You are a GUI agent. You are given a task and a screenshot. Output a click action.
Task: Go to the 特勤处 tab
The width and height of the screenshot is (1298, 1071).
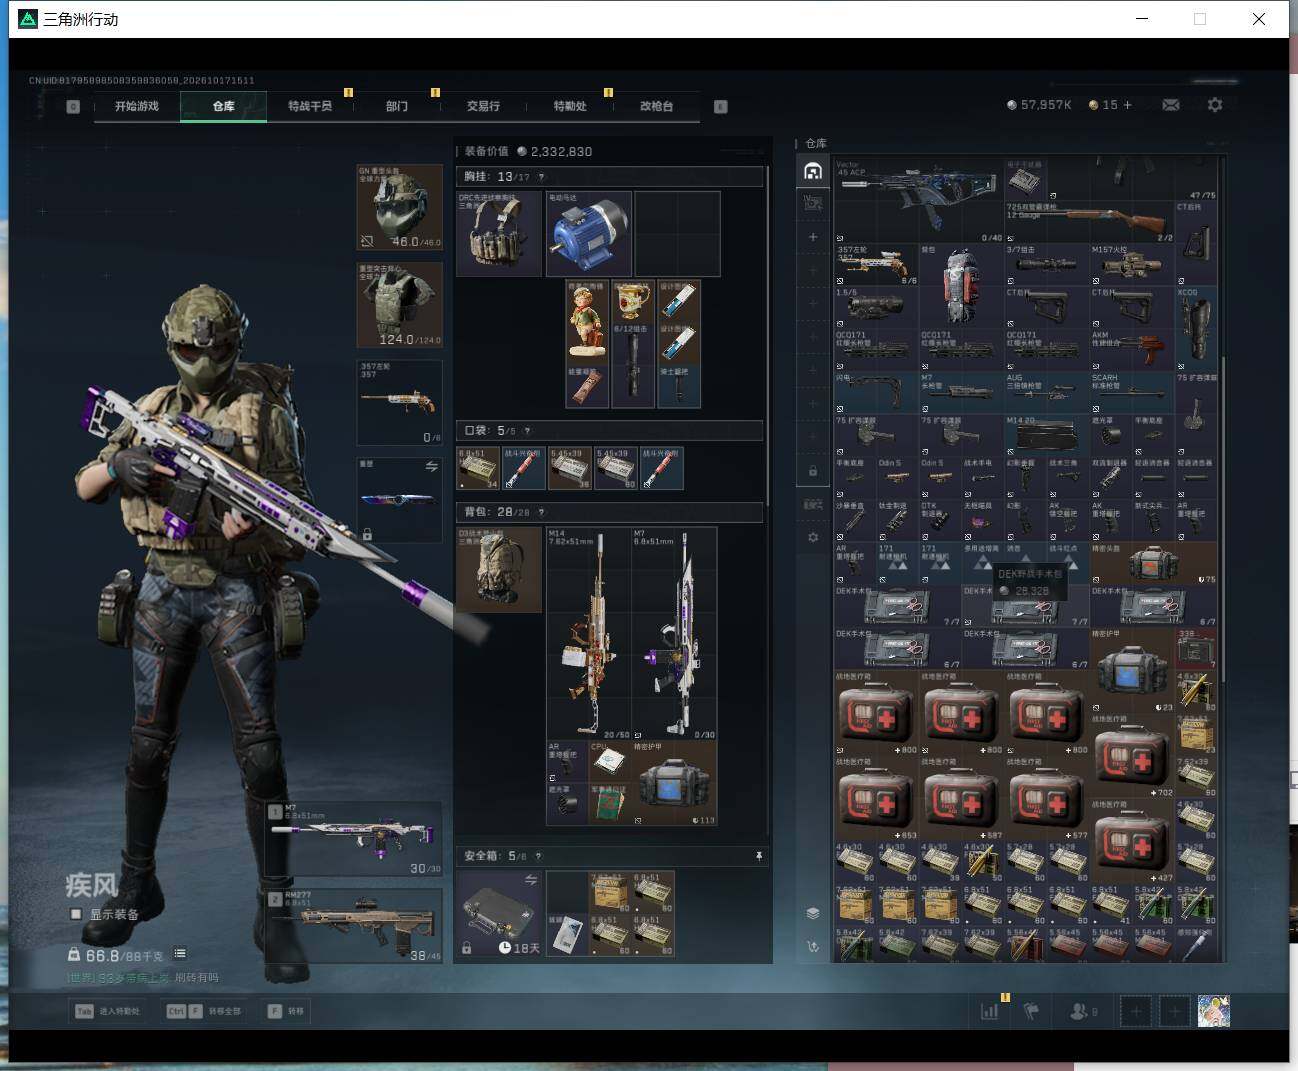[570, 106]
